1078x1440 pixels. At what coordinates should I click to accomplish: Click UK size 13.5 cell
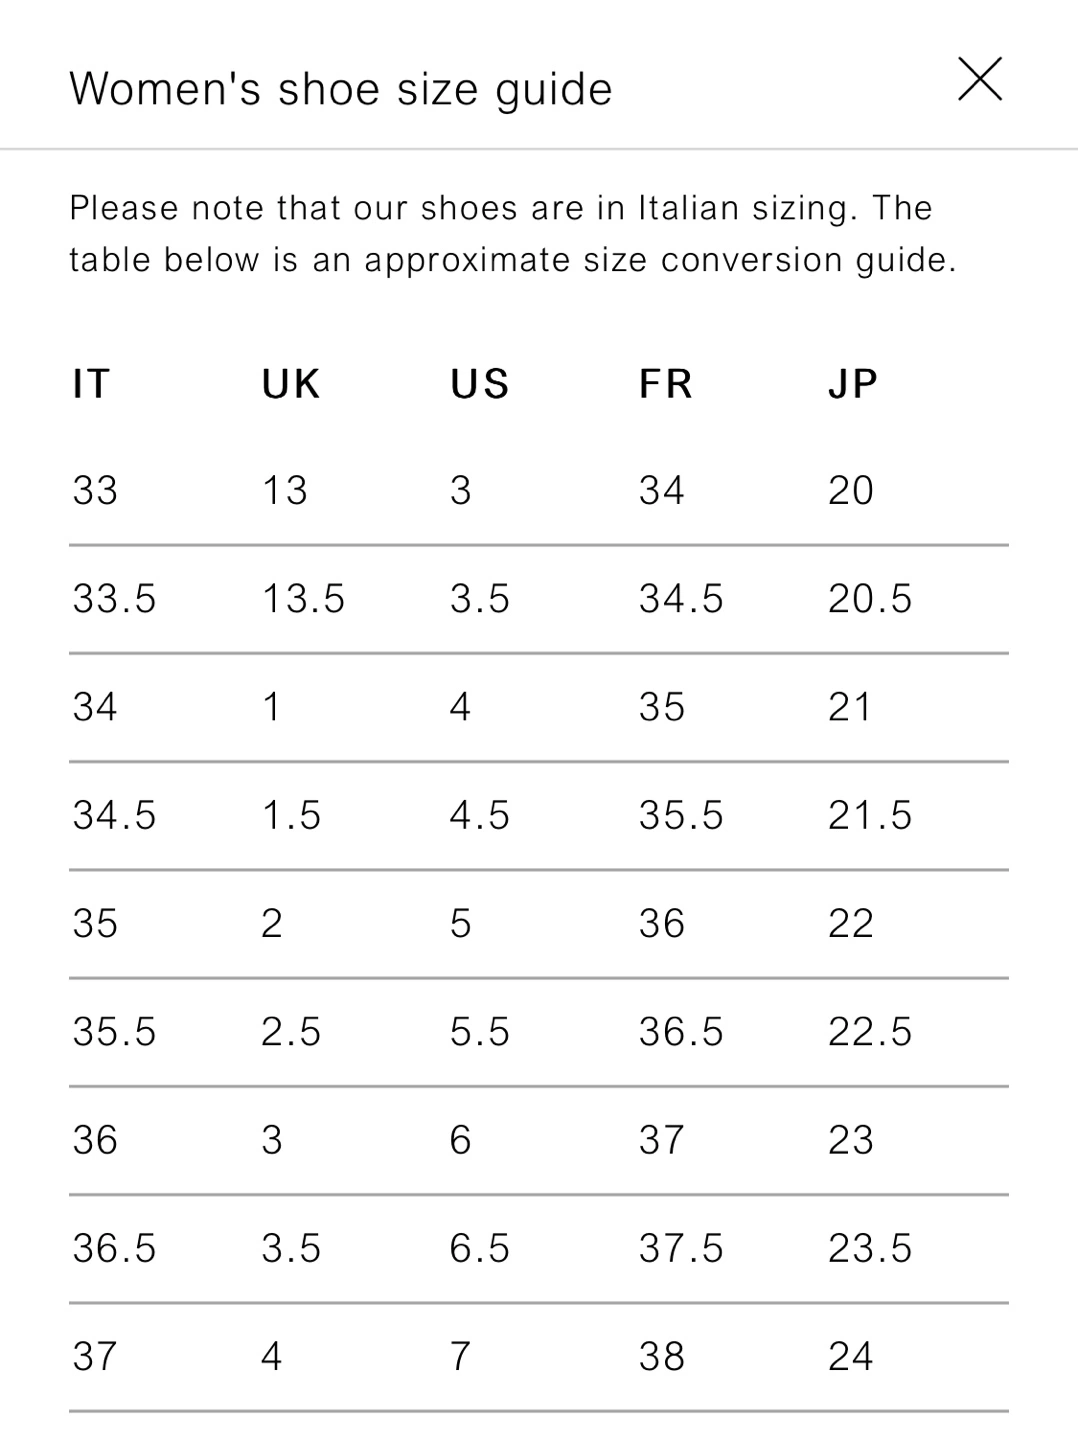click(303, 599)
